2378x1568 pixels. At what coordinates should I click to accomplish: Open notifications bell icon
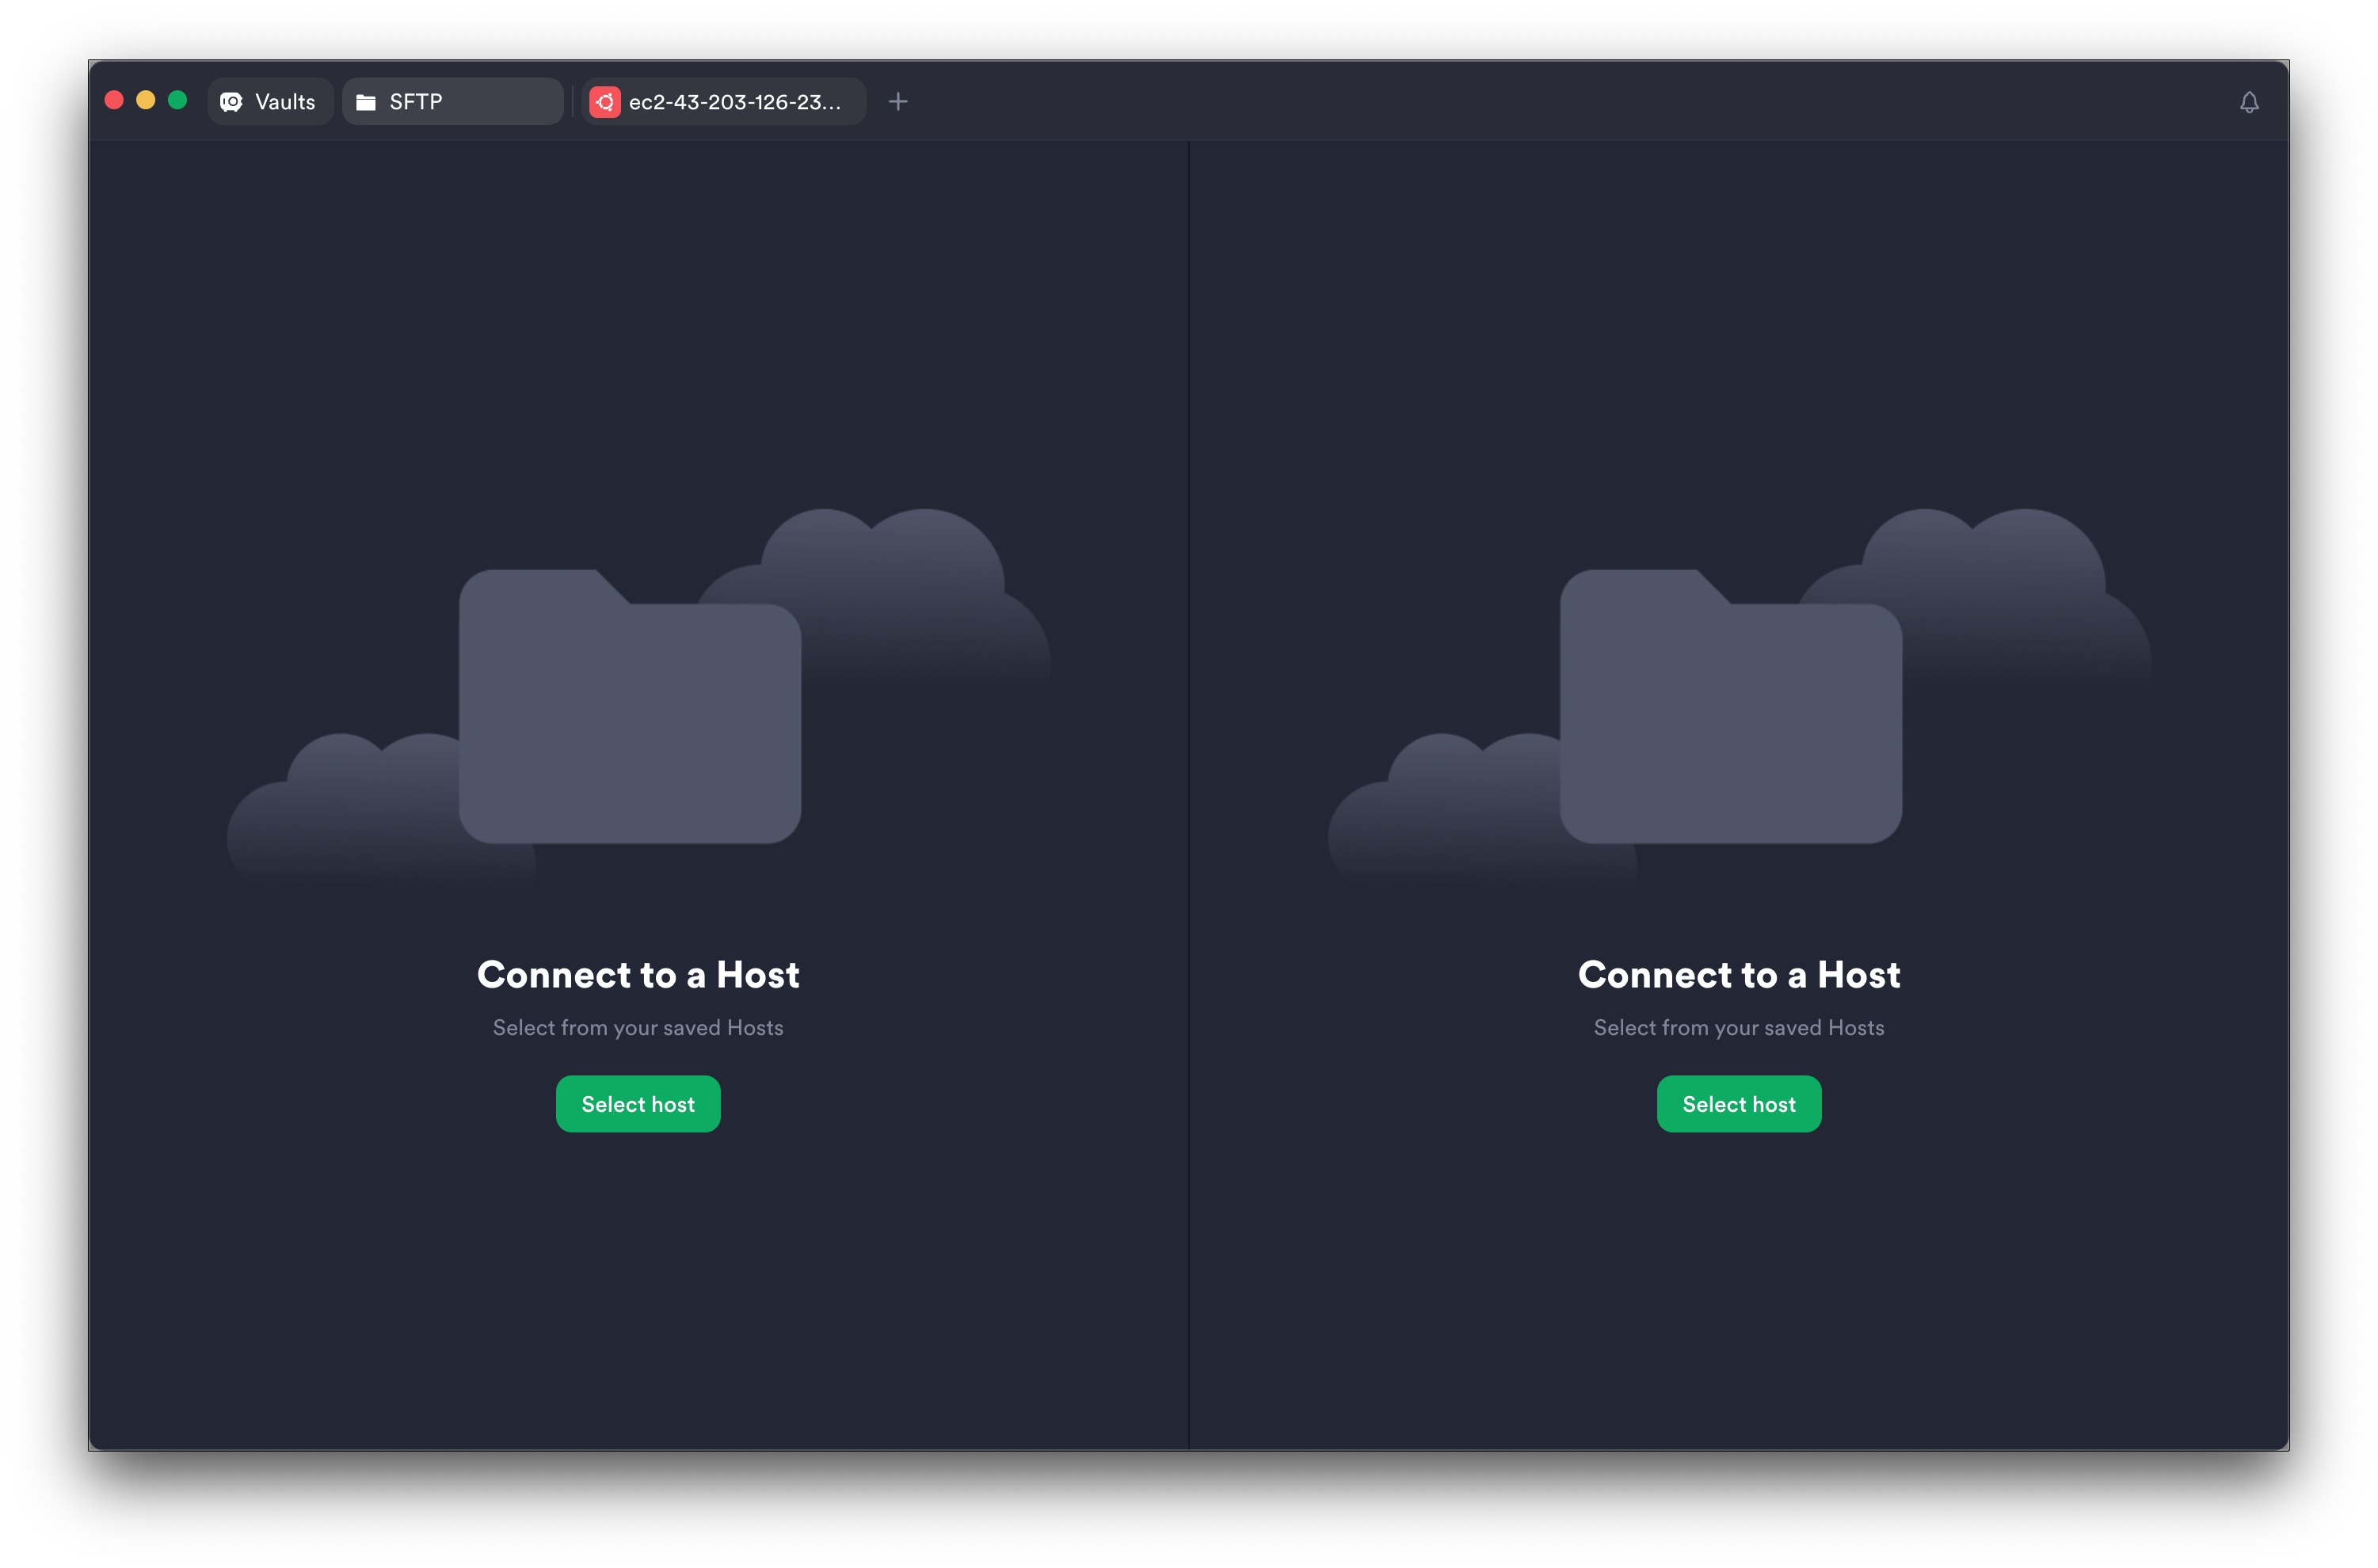2249,102
